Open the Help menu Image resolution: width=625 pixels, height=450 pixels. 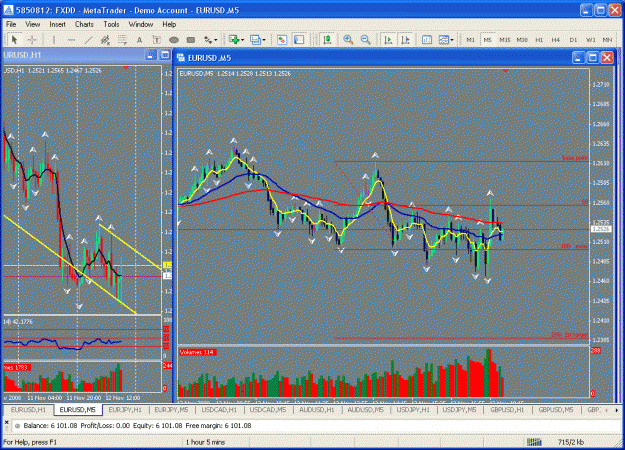coord(169,24)
